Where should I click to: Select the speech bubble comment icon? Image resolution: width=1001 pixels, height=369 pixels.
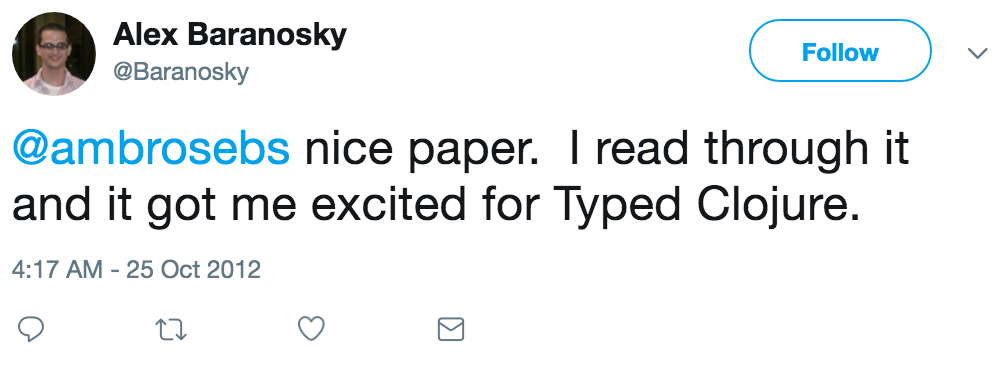pos(30,329)
